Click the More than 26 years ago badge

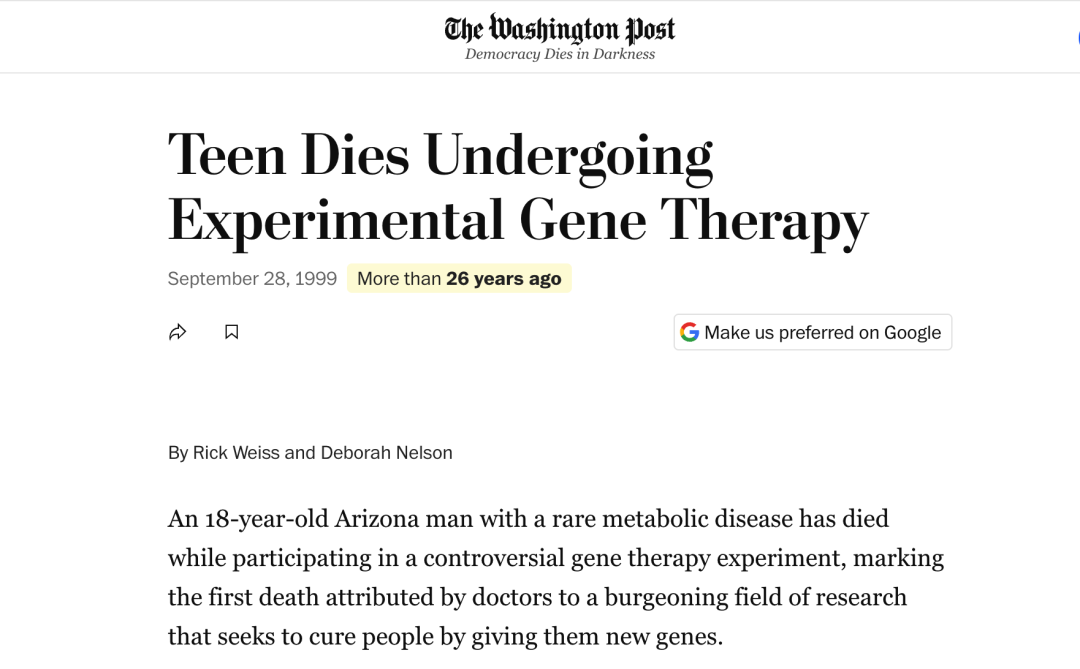click(459, 278)
